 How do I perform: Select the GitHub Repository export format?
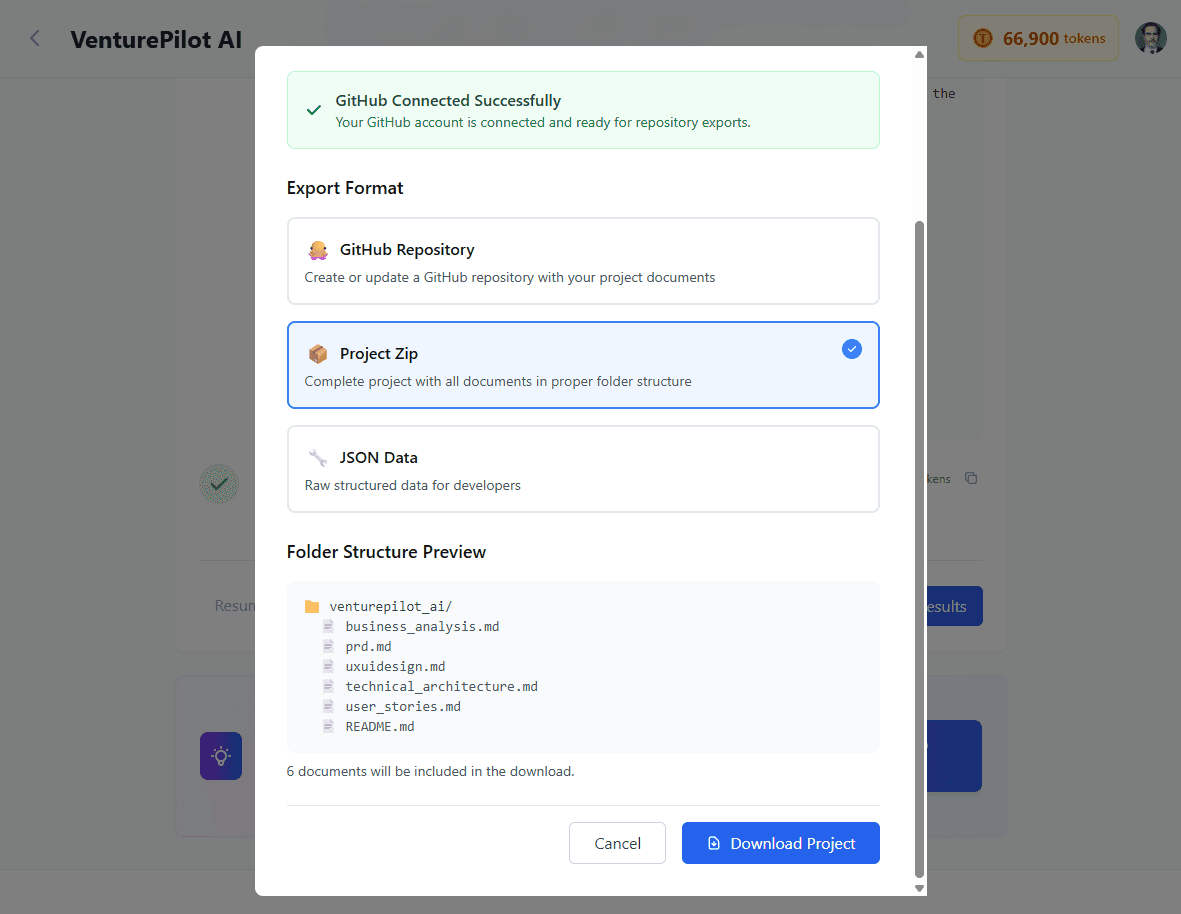tap(583, 261)
